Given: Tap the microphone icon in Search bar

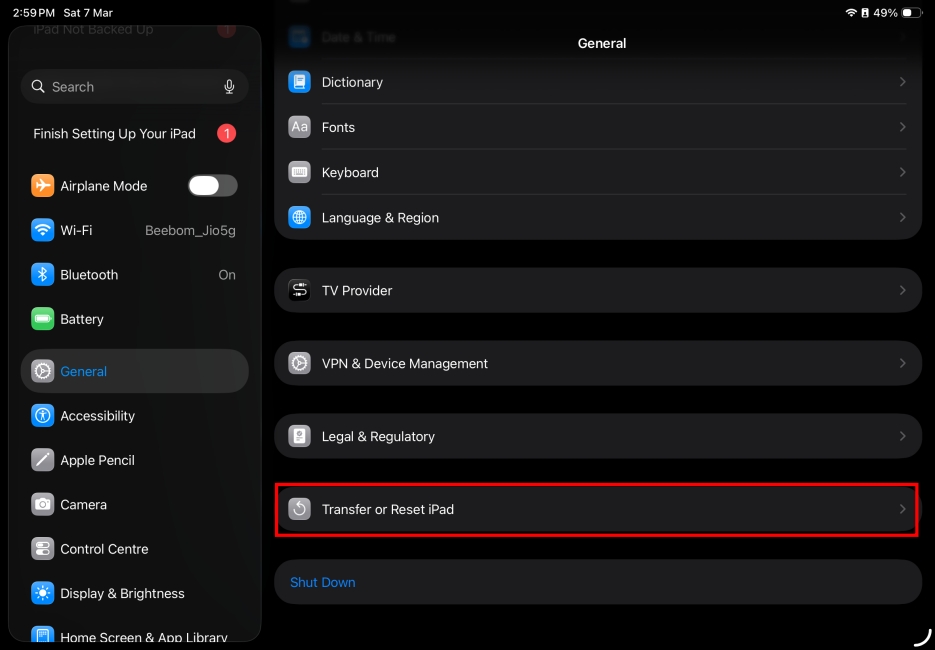Looking at the screenshot, I should coord(229,87).
